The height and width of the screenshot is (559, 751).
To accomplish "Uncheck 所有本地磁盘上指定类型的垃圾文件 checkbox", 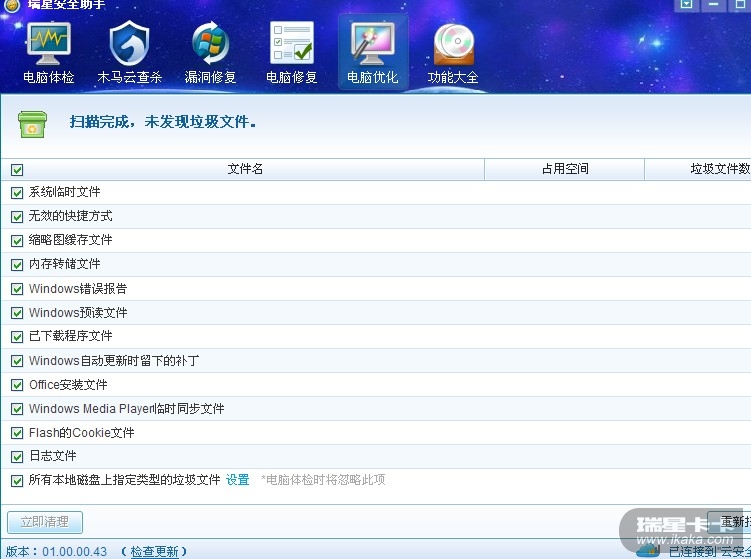I will 17,481.
